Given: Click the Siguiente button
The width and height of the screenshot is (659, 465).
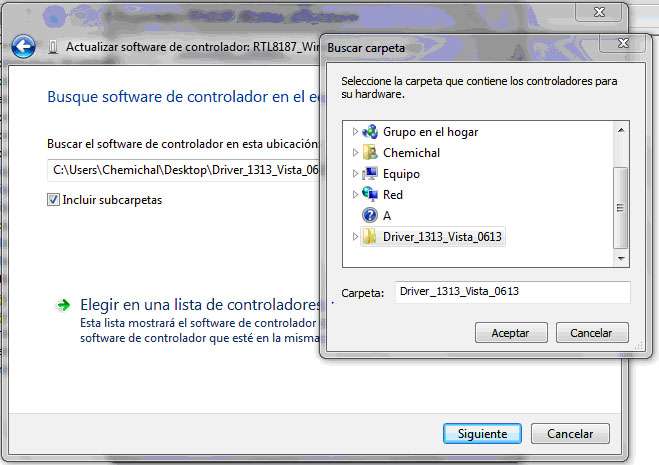Looking at the screenshot, I should coord(482,433).
